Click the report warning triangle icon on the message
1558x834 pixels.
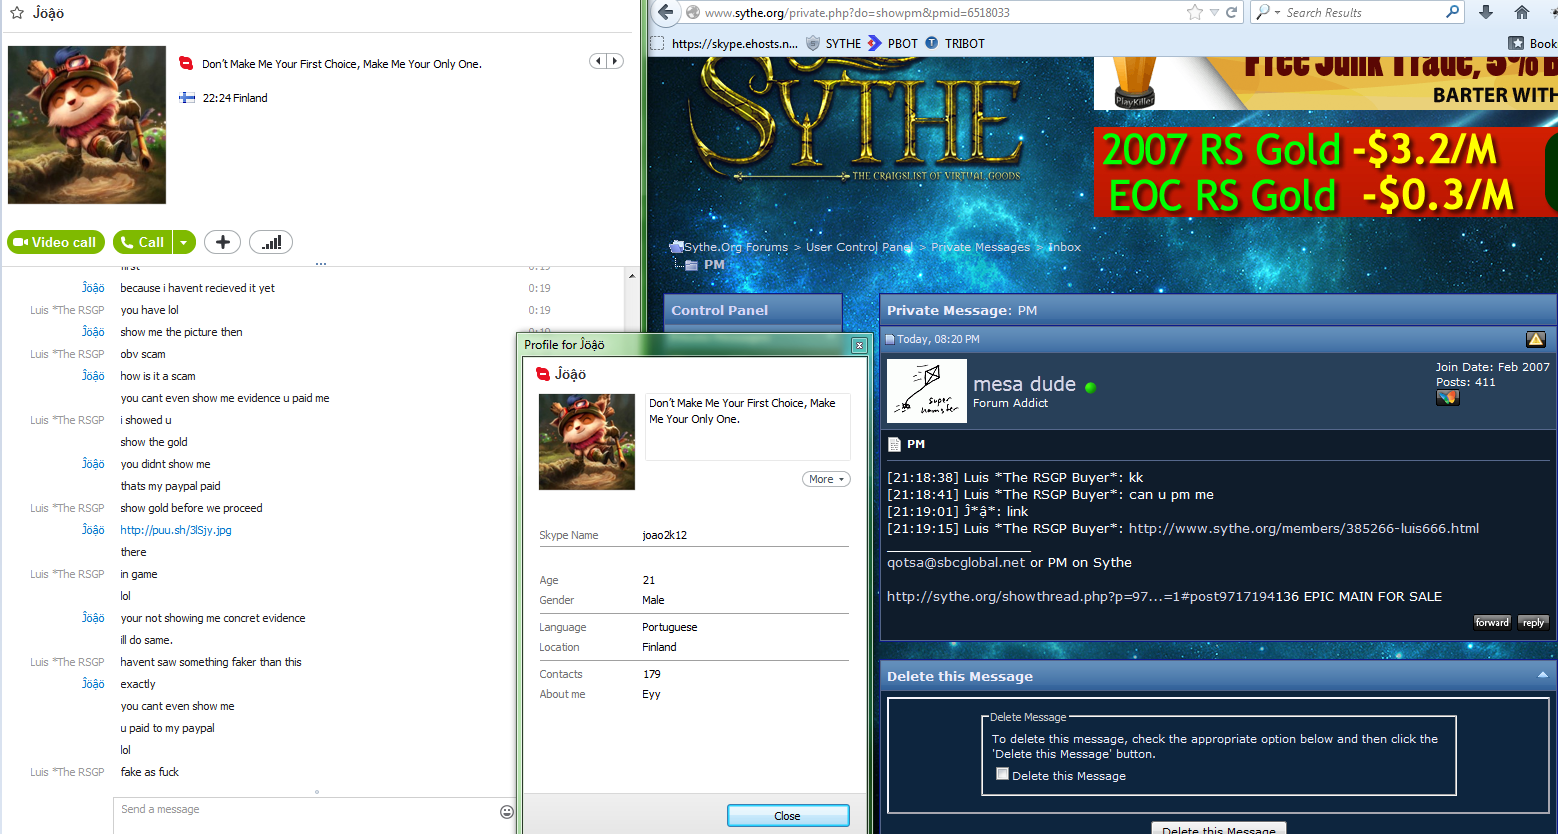click(x=1536, y=339)
